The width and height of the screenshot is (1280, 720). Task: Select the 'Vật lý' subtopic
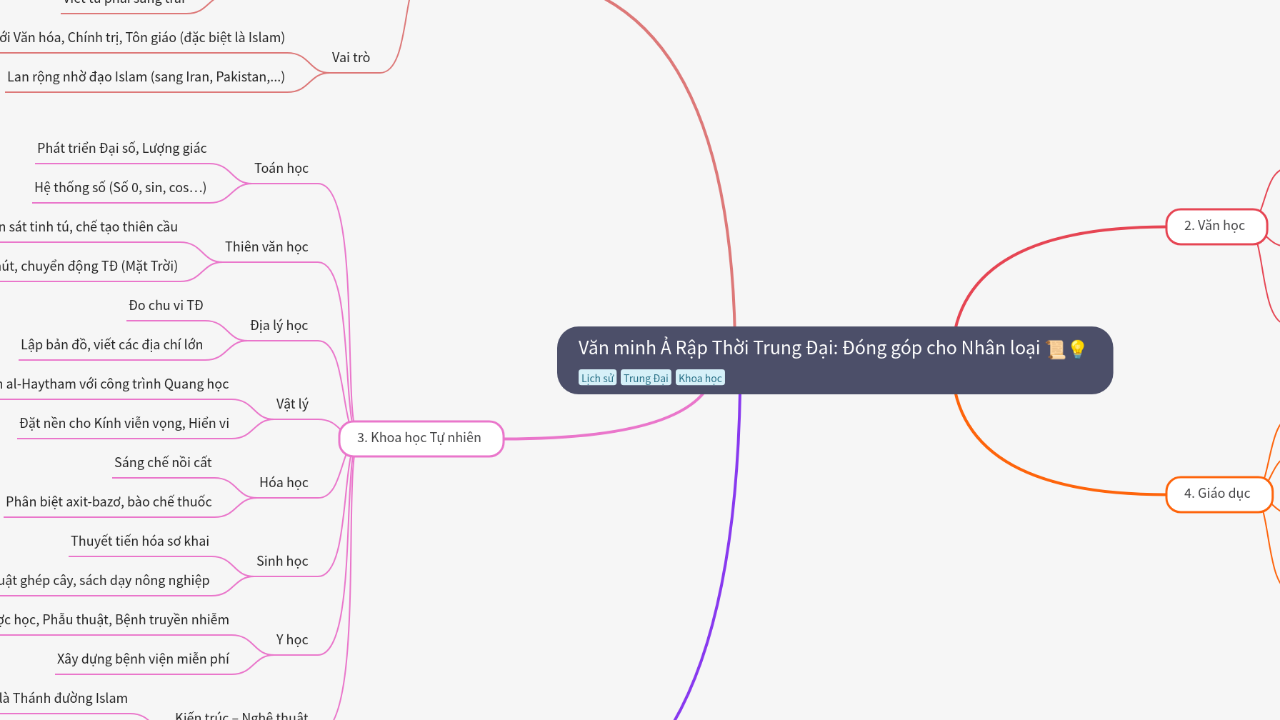click(292, 404)
